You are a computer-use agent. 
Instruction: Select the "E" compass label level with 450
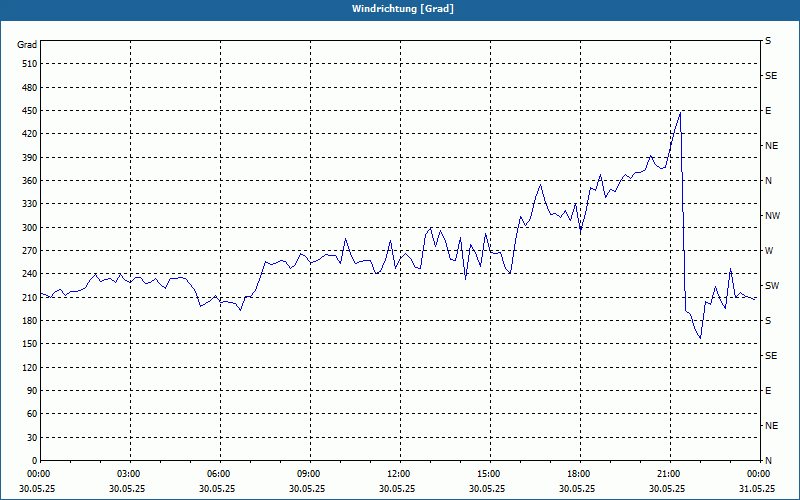click(x=768, y=111)
